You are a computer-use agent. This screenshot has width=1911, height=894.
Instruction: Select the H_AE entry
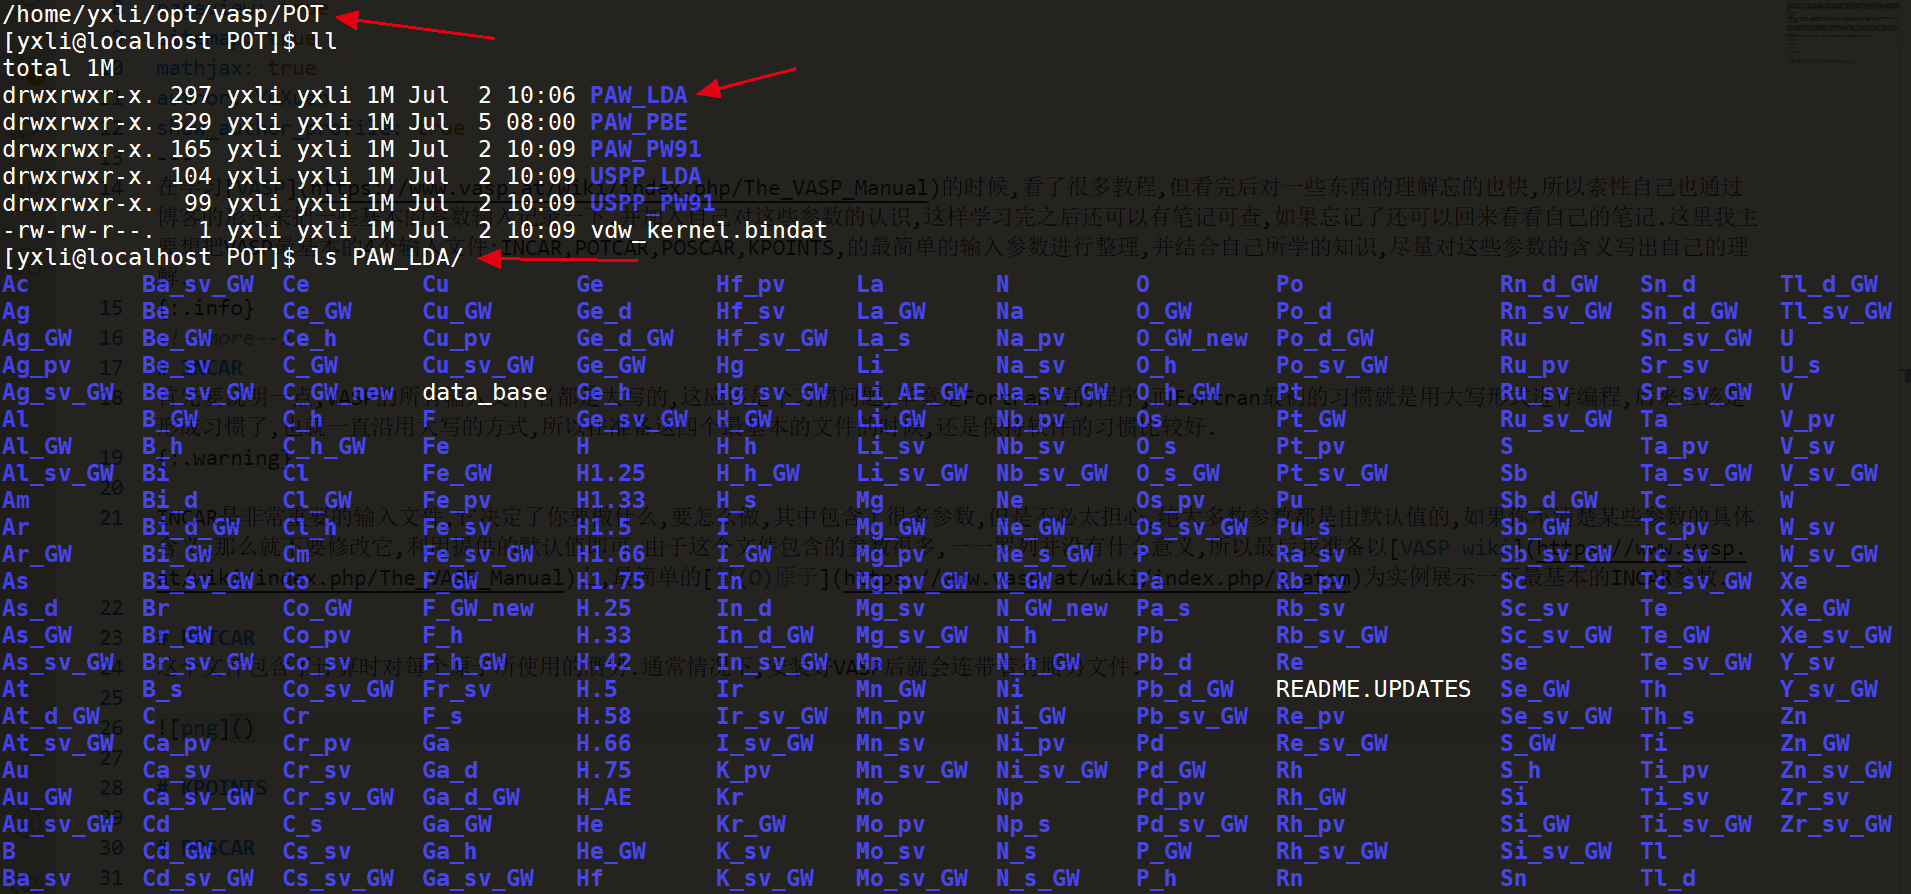[604, 797]
